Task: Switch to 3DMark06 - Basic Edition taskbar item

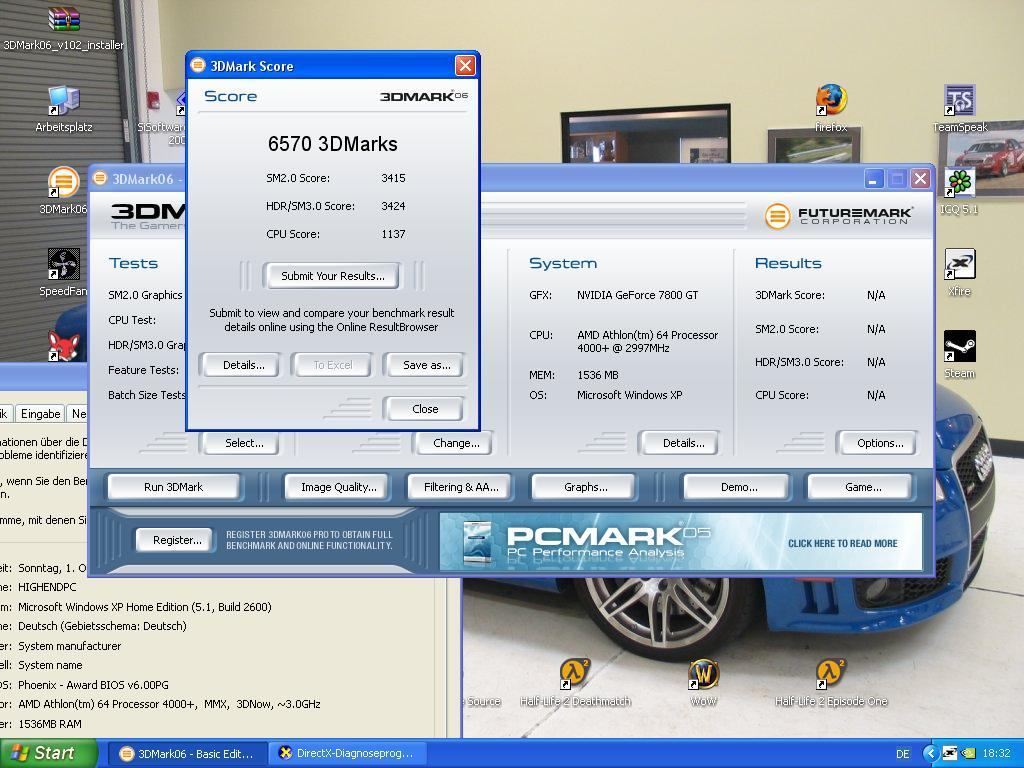Action: tap(188, 754)
